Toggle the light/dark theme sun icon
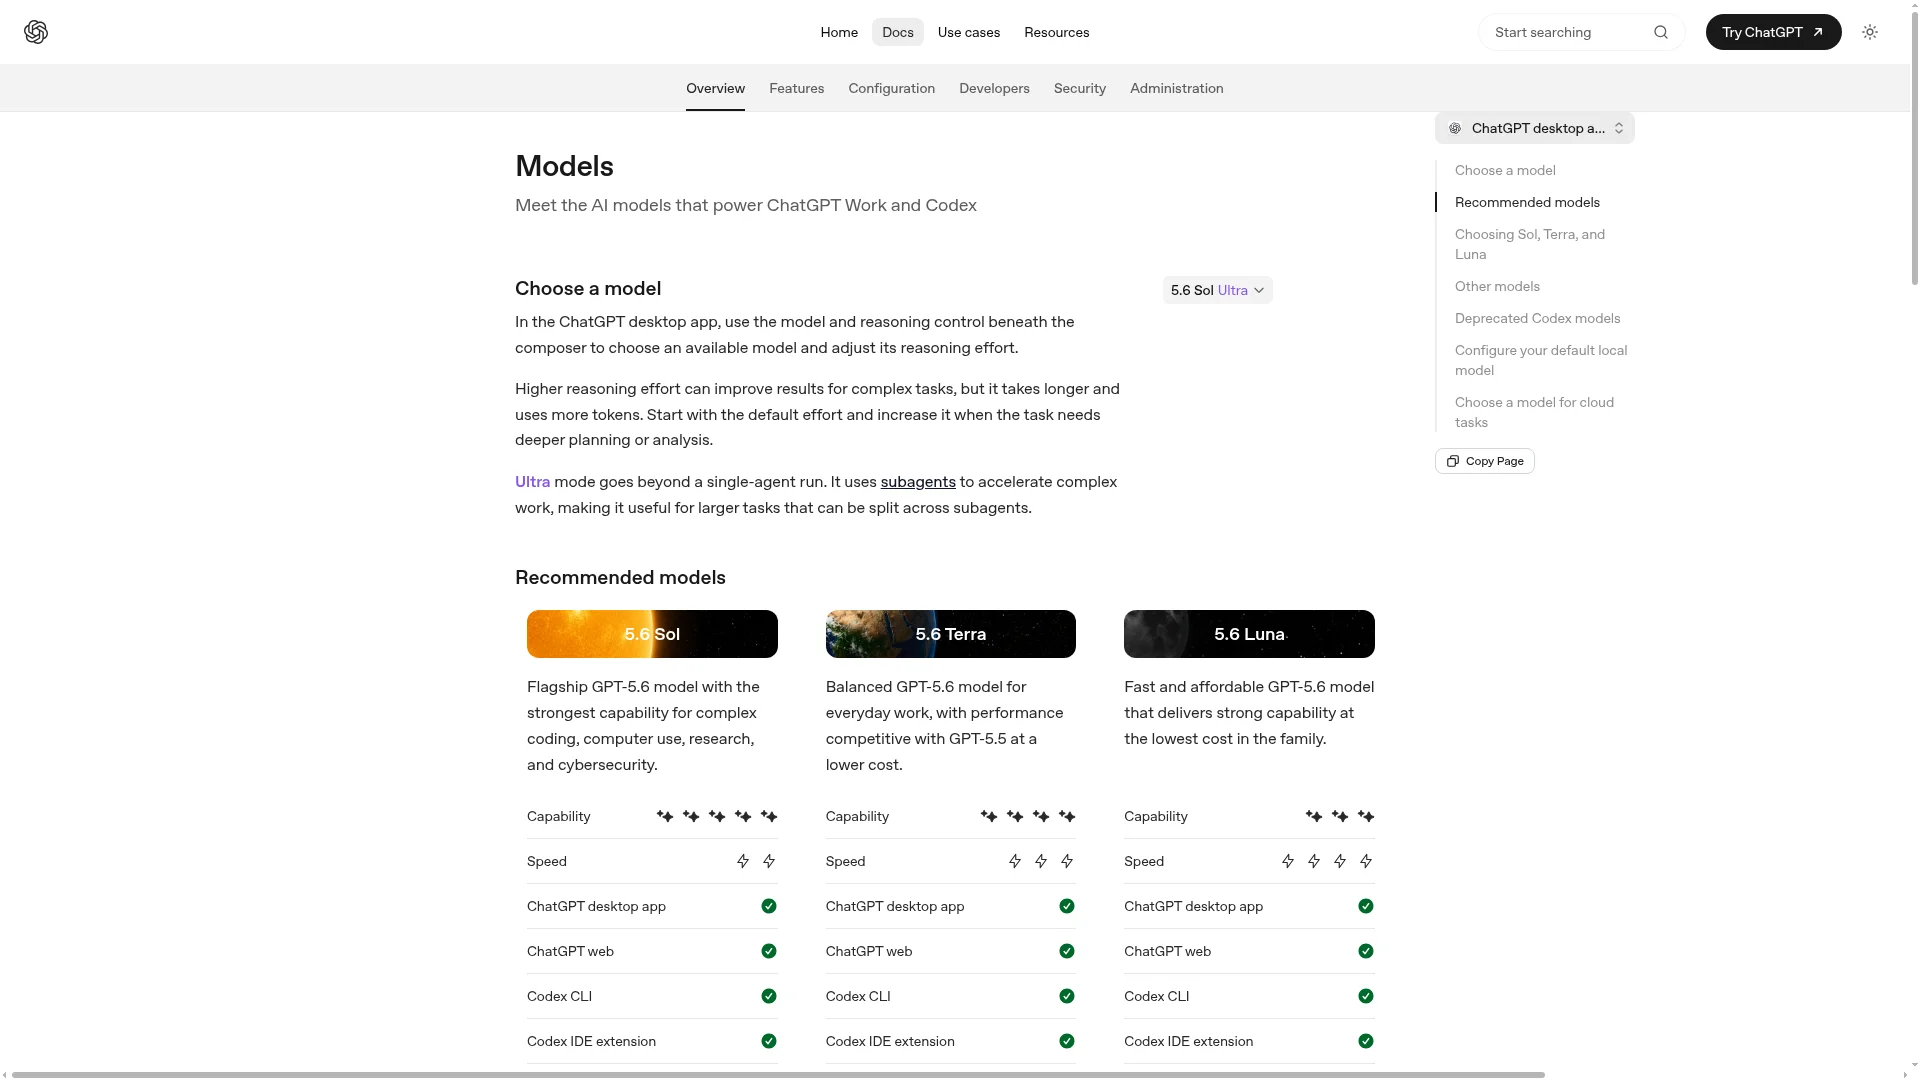The width and height of the screenshot is (1920, 1080). coord(1870,32)
